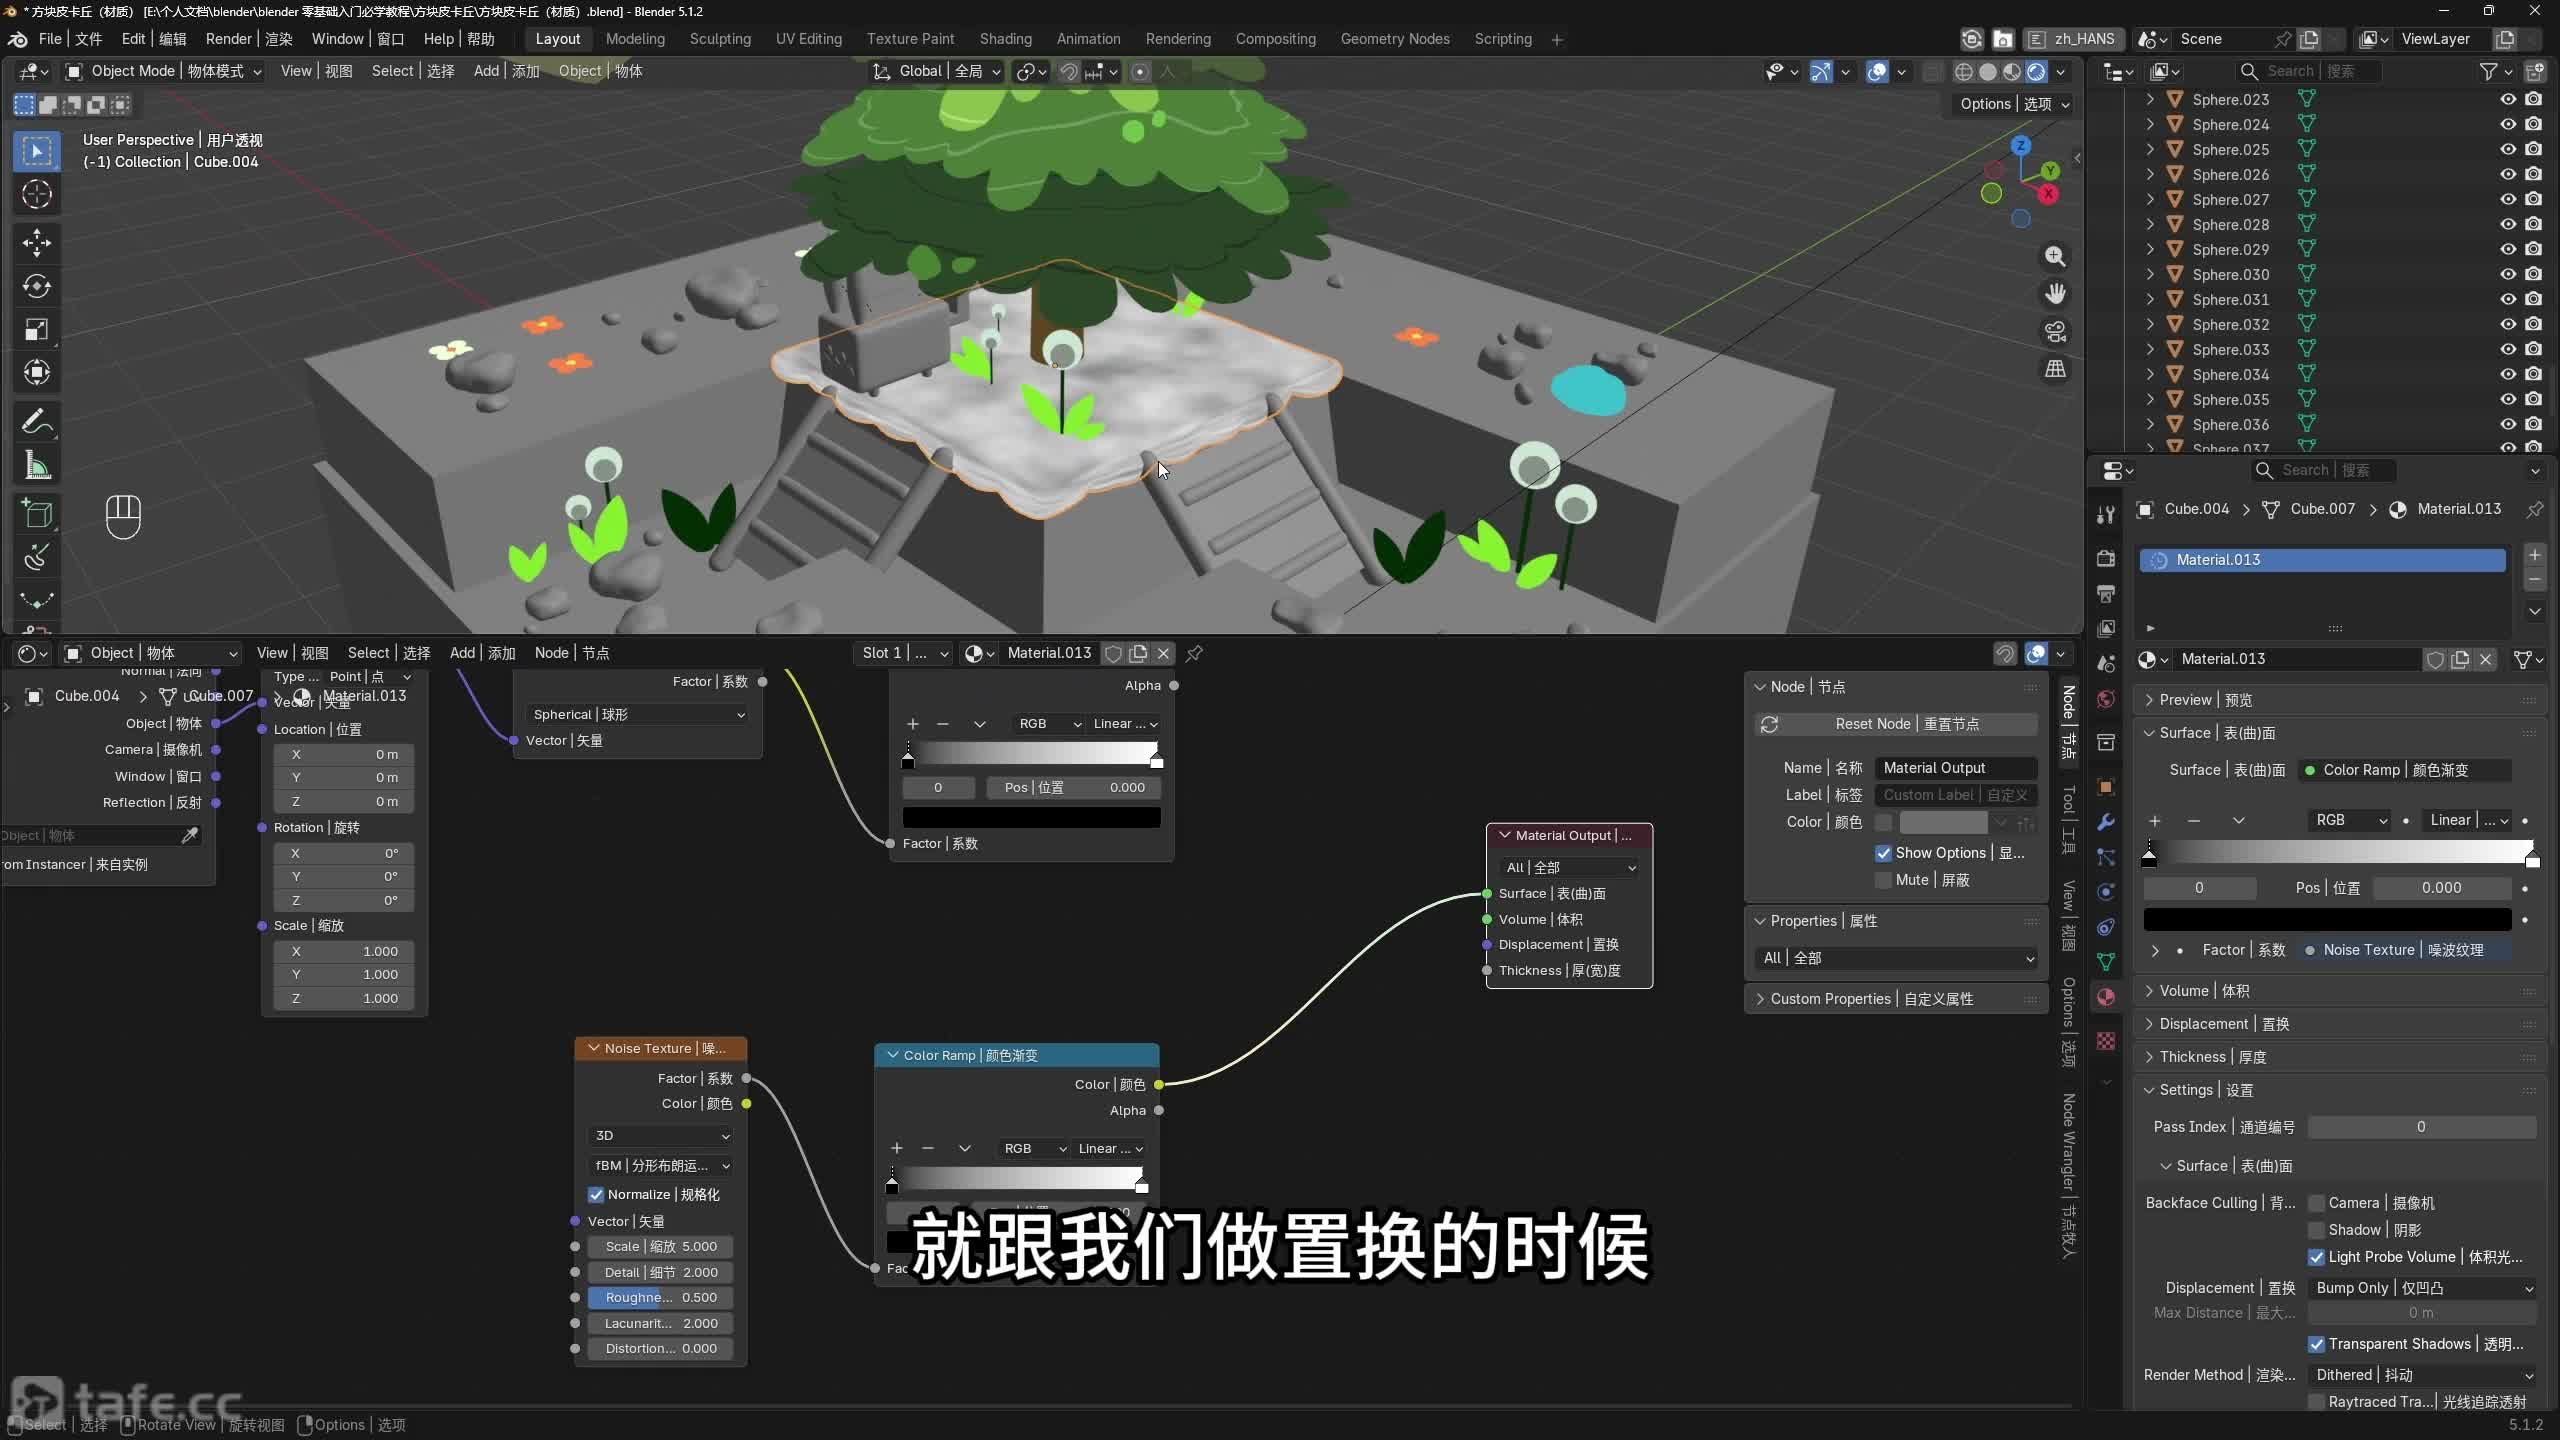Open Displacement Bump Only dropdown
Screen dimensions: 2560x1440
[2422, 1288]
